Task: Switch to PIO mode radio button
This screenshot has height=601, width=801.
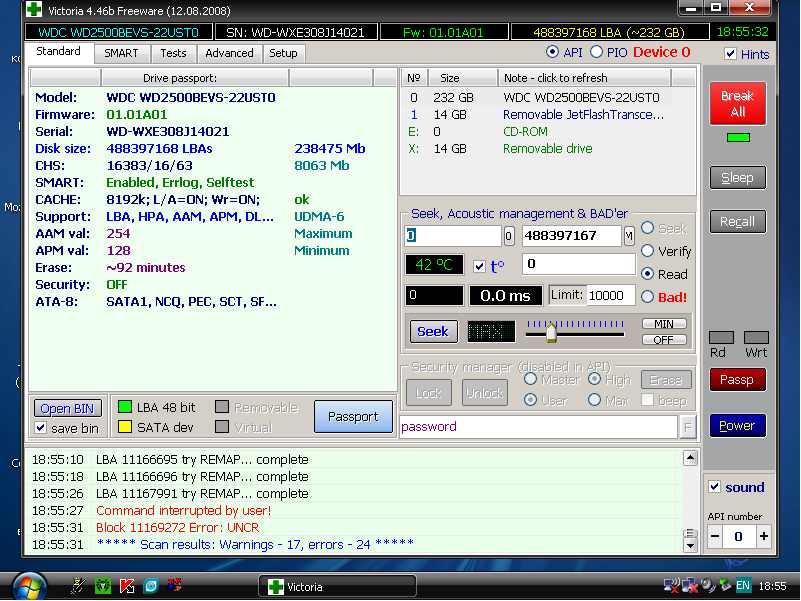Action: (597, 52)
